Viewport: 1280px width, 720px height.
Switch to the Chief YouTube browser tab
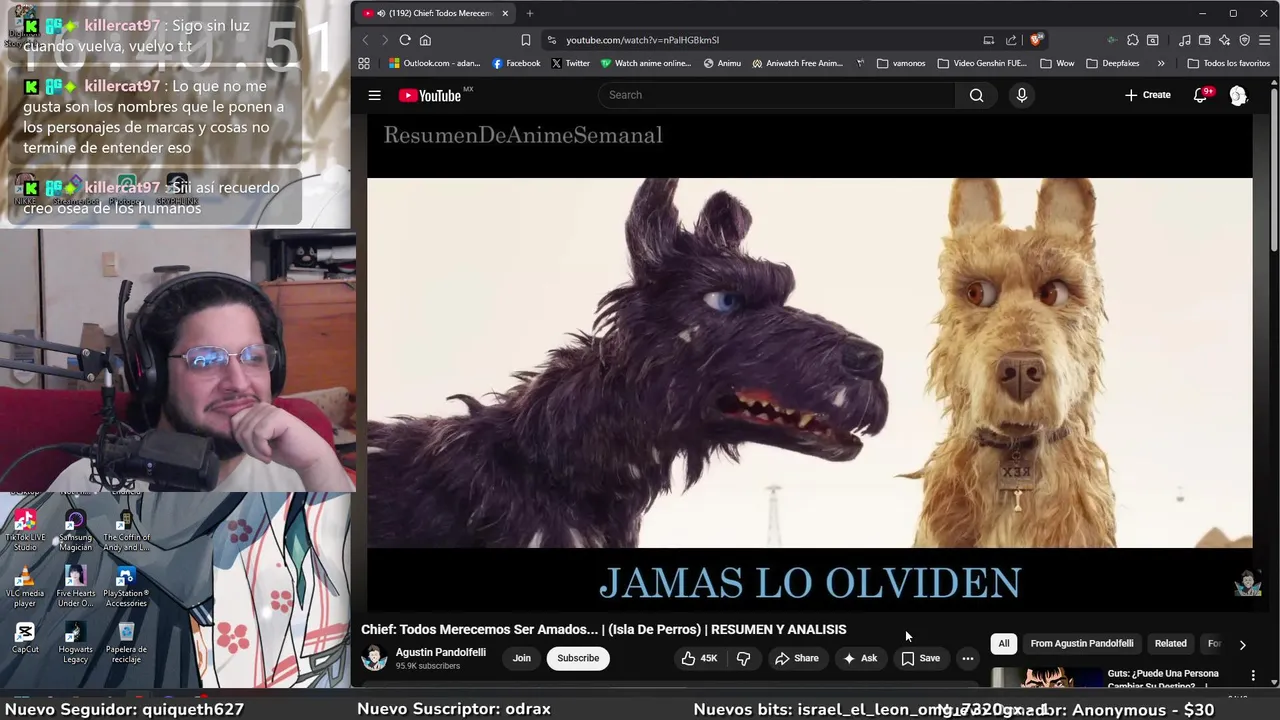435,13
